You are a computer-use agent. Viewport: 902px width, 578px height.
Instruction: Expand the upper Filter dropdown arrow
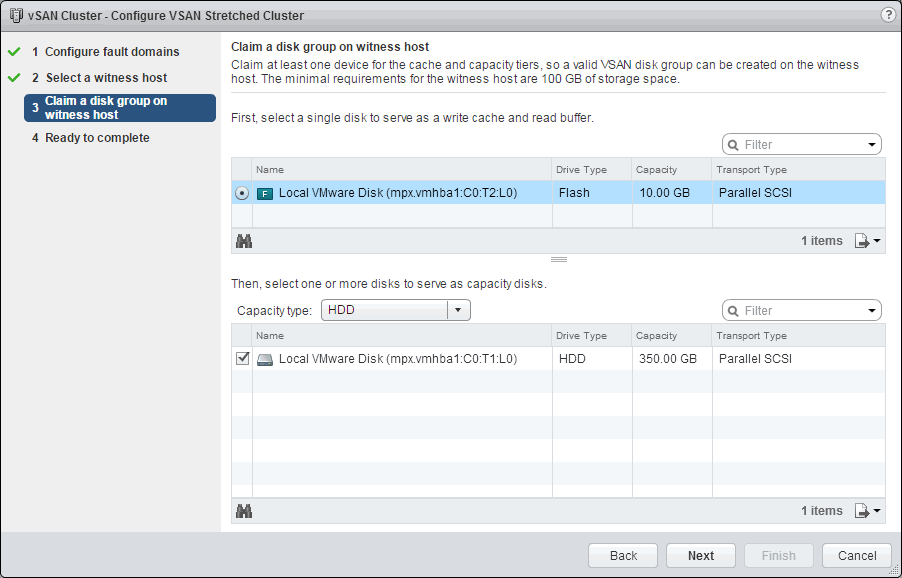[872, 145]
